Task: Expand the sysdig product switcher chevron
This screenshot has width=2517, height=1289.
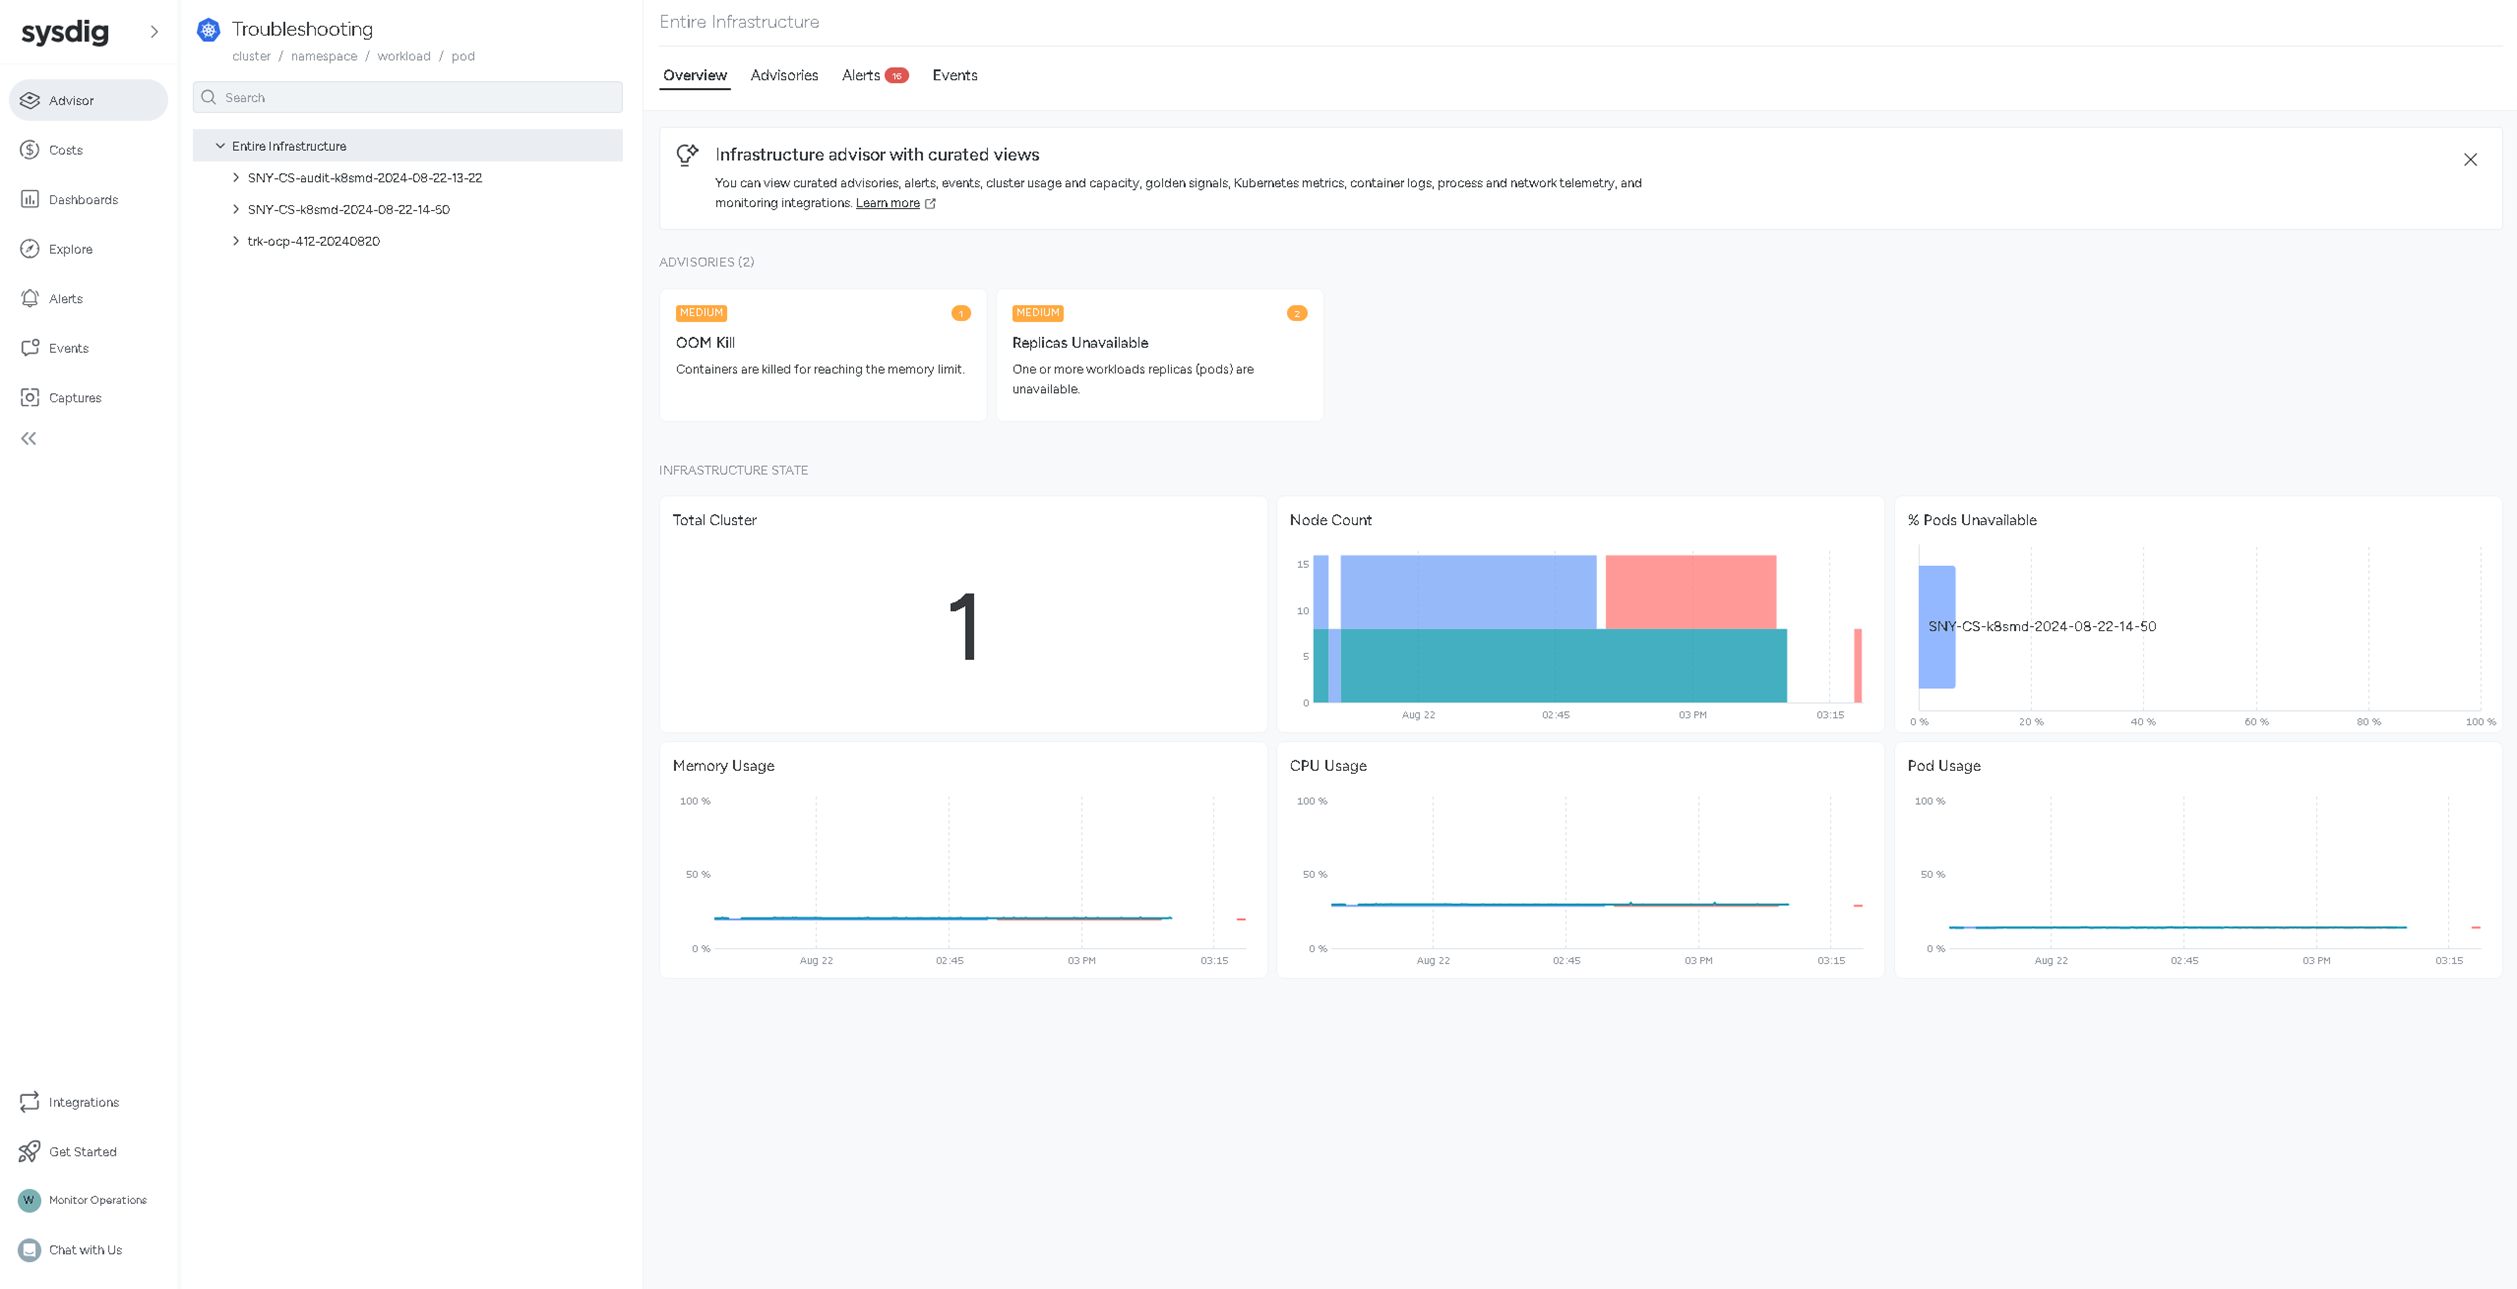Action: (x=154, y=32)
